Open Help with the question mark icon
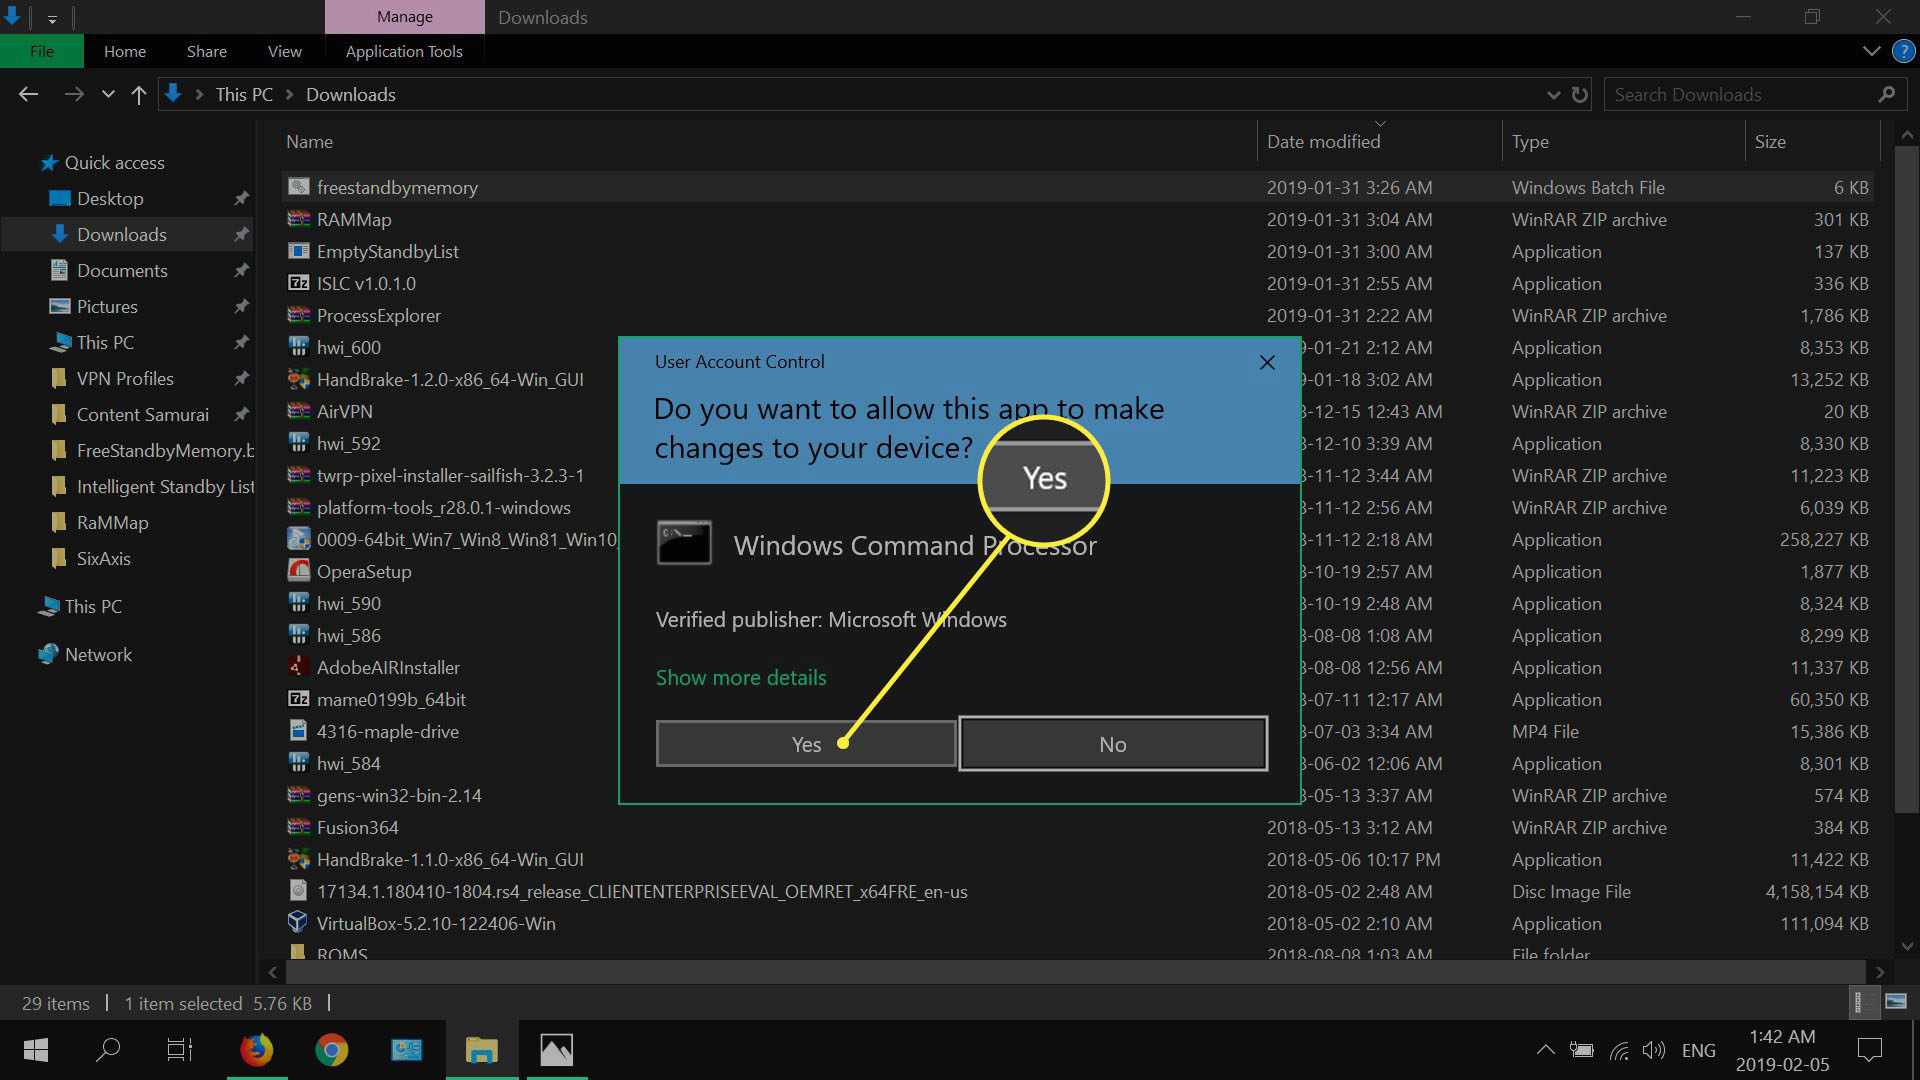 tap(1903, 51)
